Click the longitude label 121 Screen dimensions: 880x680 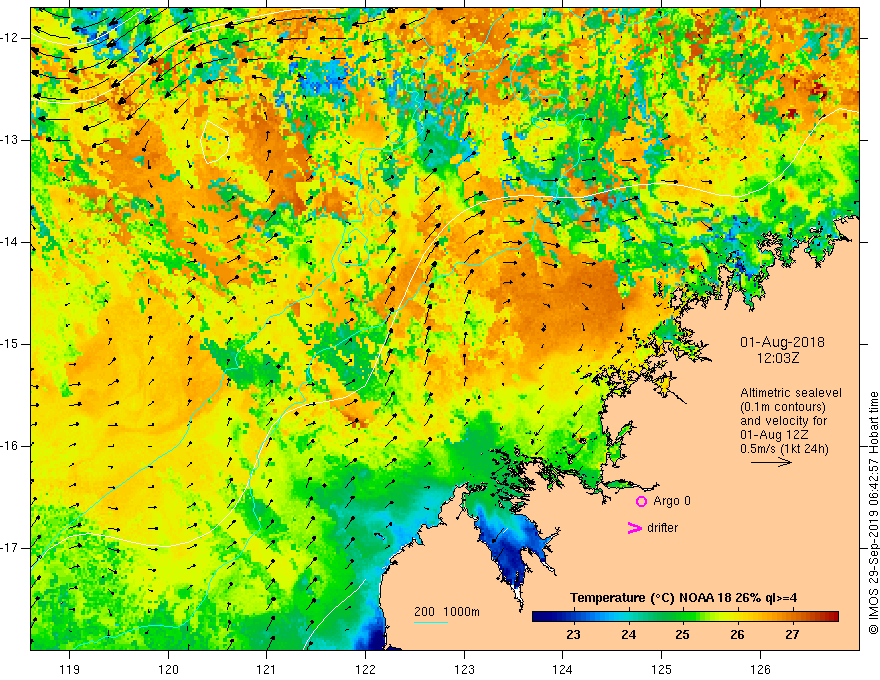[x=267, y=669]
